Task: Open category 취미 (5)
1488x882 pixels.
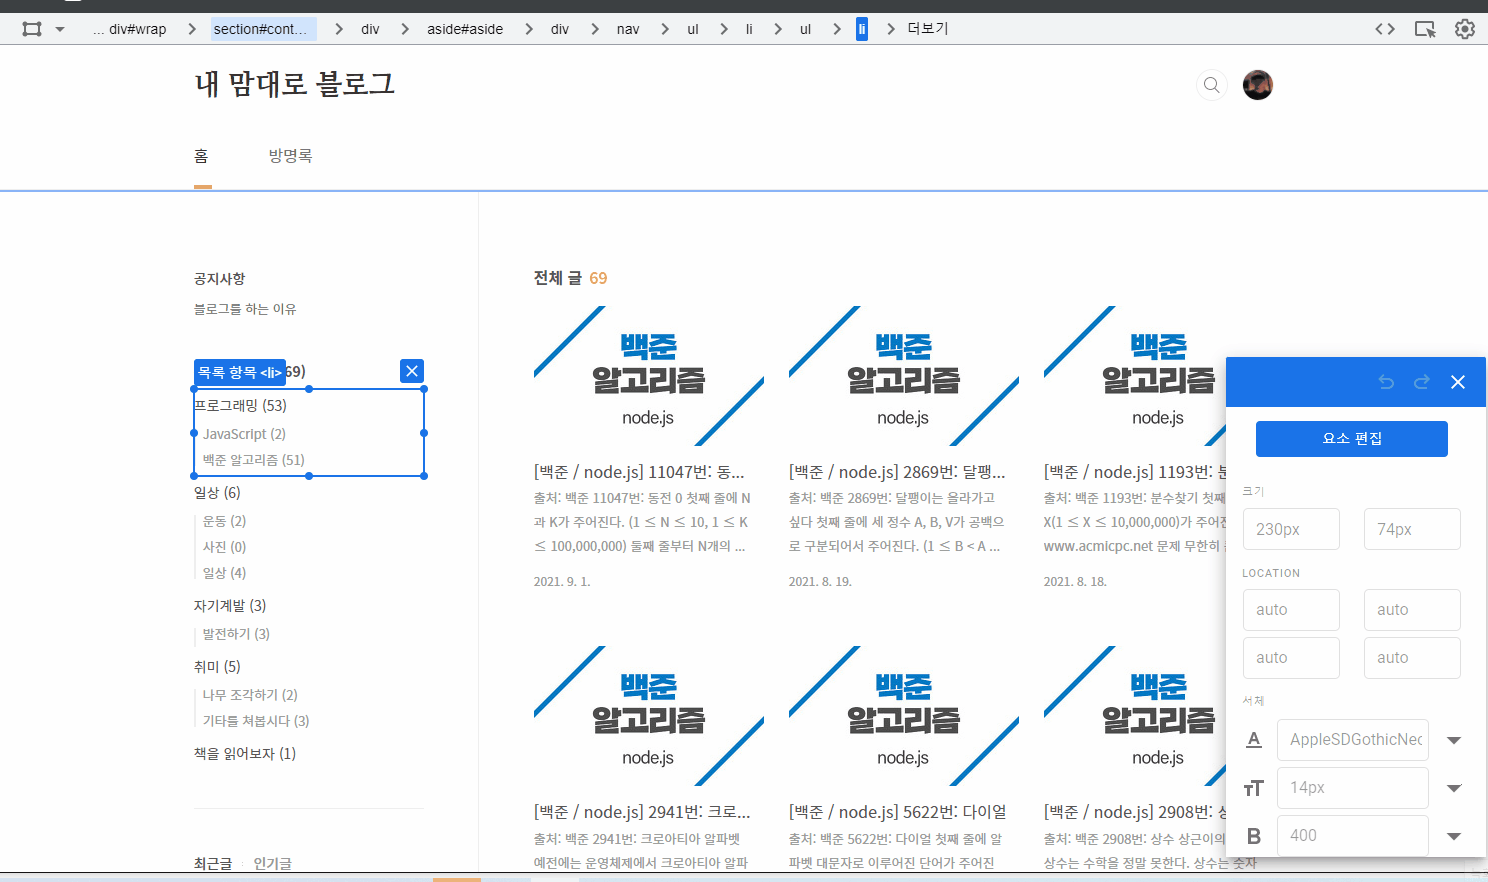Action: click(x=217, y=666)
